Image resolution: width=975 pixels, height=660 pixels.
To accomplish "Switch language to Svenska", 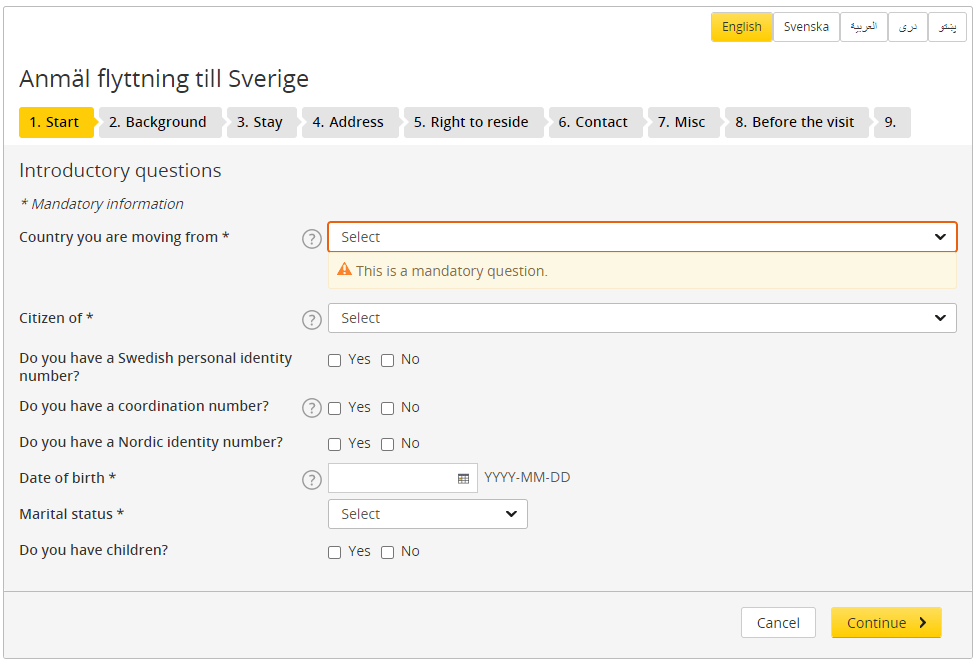I will (806, 27).
